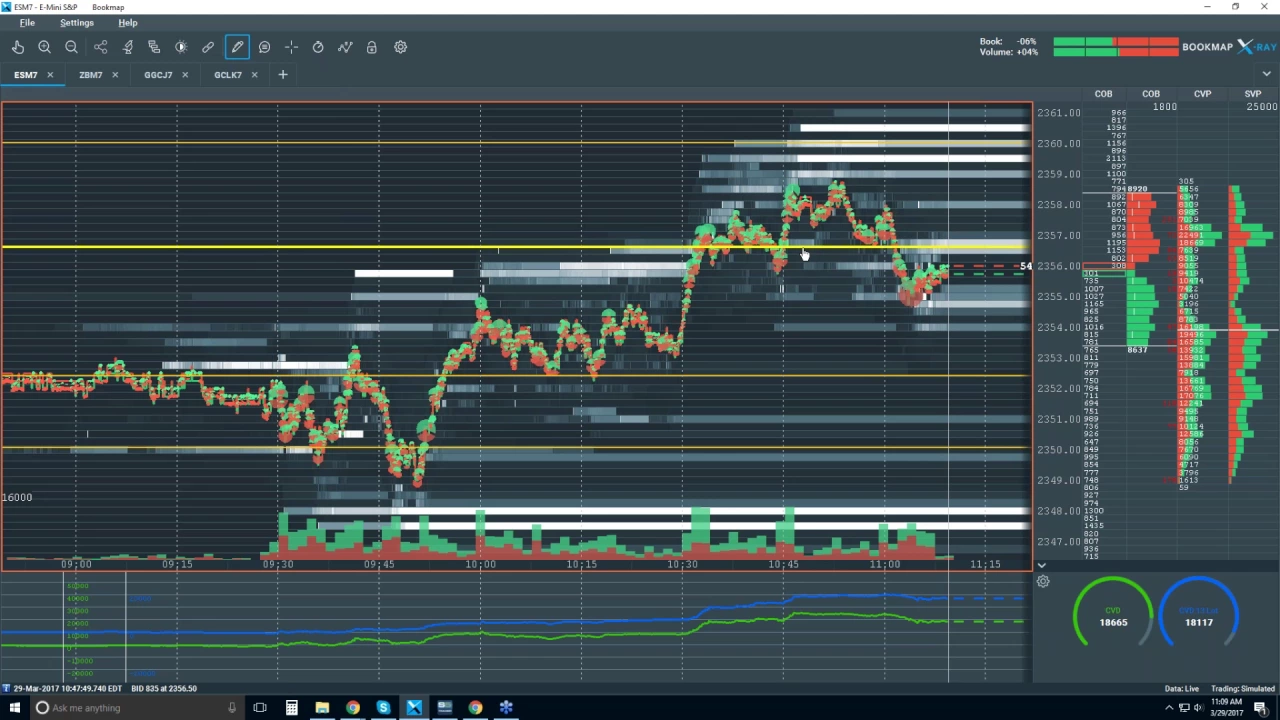Image resolution: width=1280 pixels, height=720 pixels.
Task: Click the green CVD gauge showing 18665
Action: tap(1113, 612)
